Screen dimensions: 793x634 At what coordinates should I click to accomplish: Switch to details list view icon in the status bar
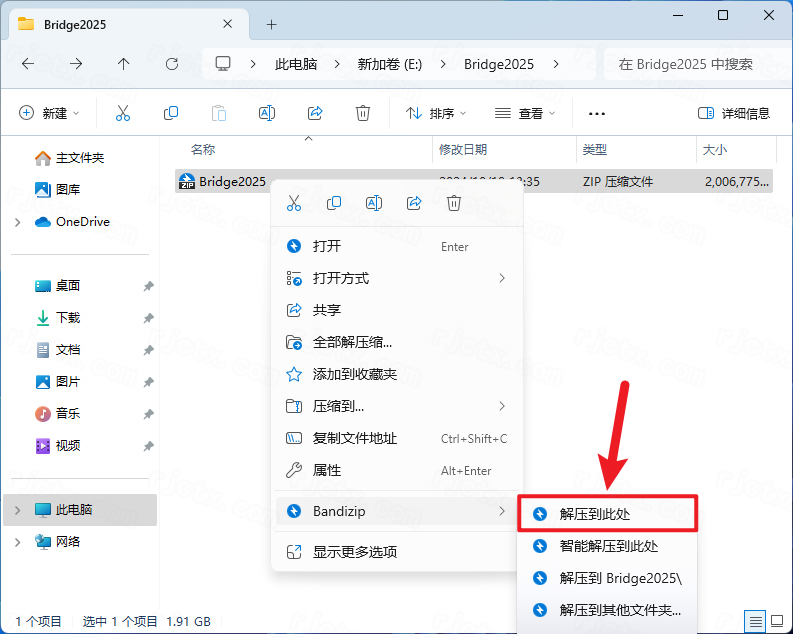tap(755, 621)
